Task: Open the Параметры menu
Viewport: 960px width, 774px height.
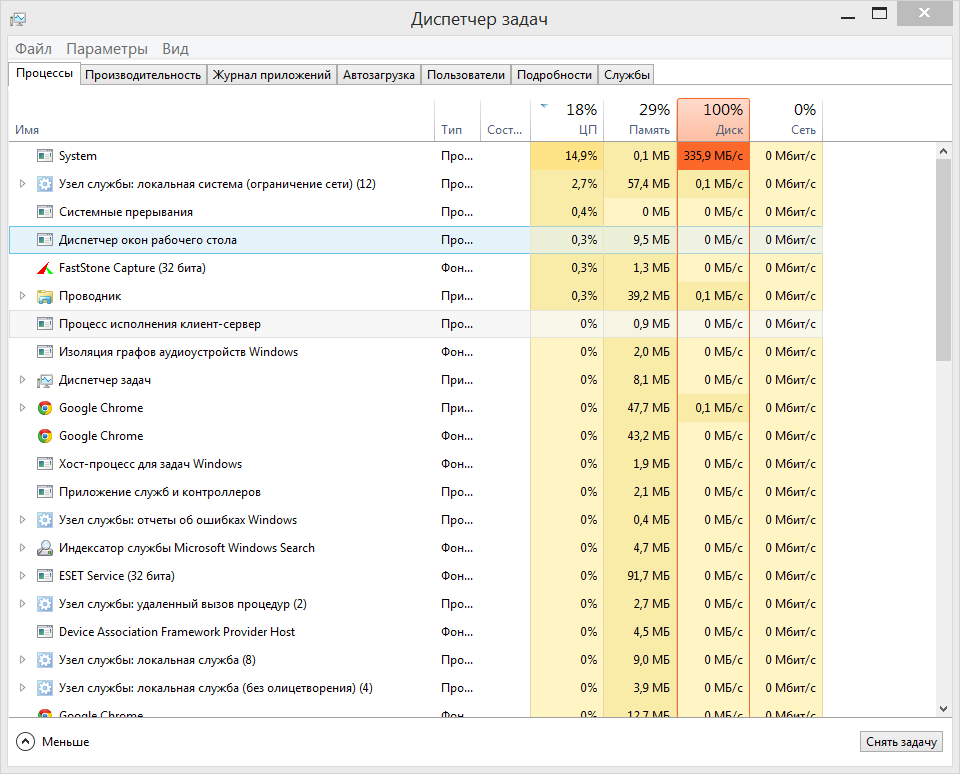Action: [x=107, y=49]
